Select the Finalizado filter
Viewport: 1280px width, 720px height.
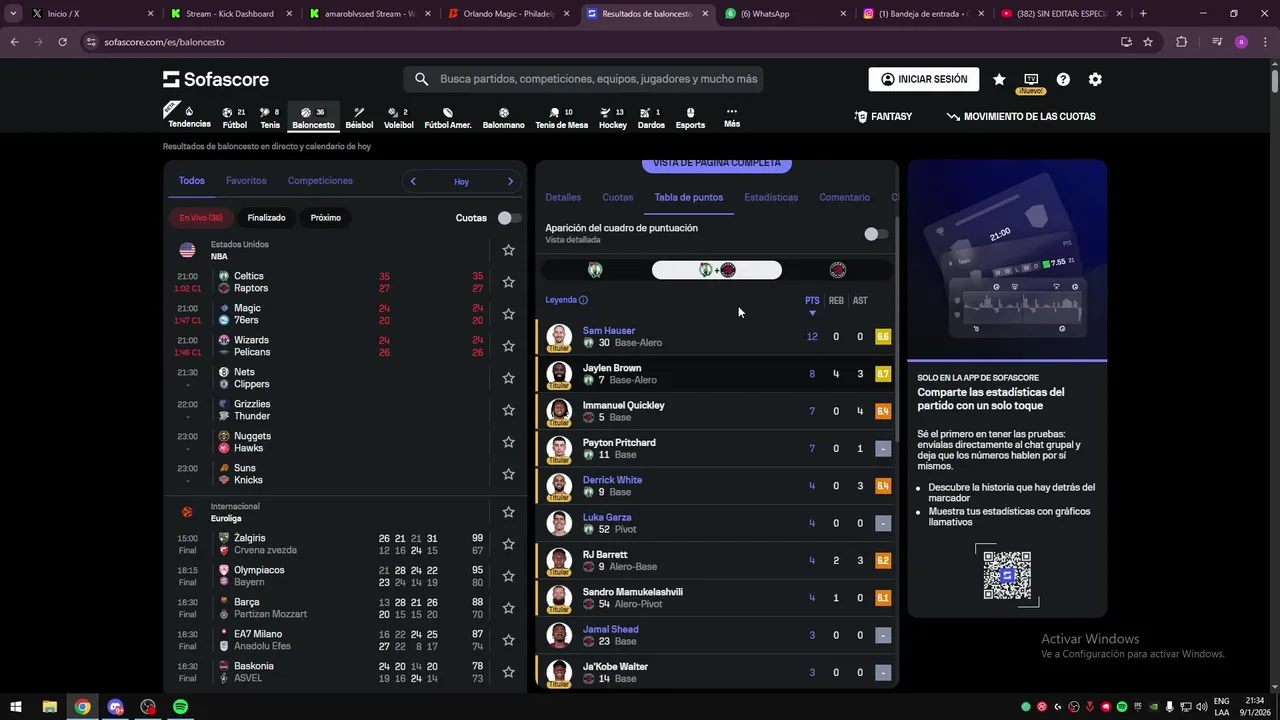267,218
